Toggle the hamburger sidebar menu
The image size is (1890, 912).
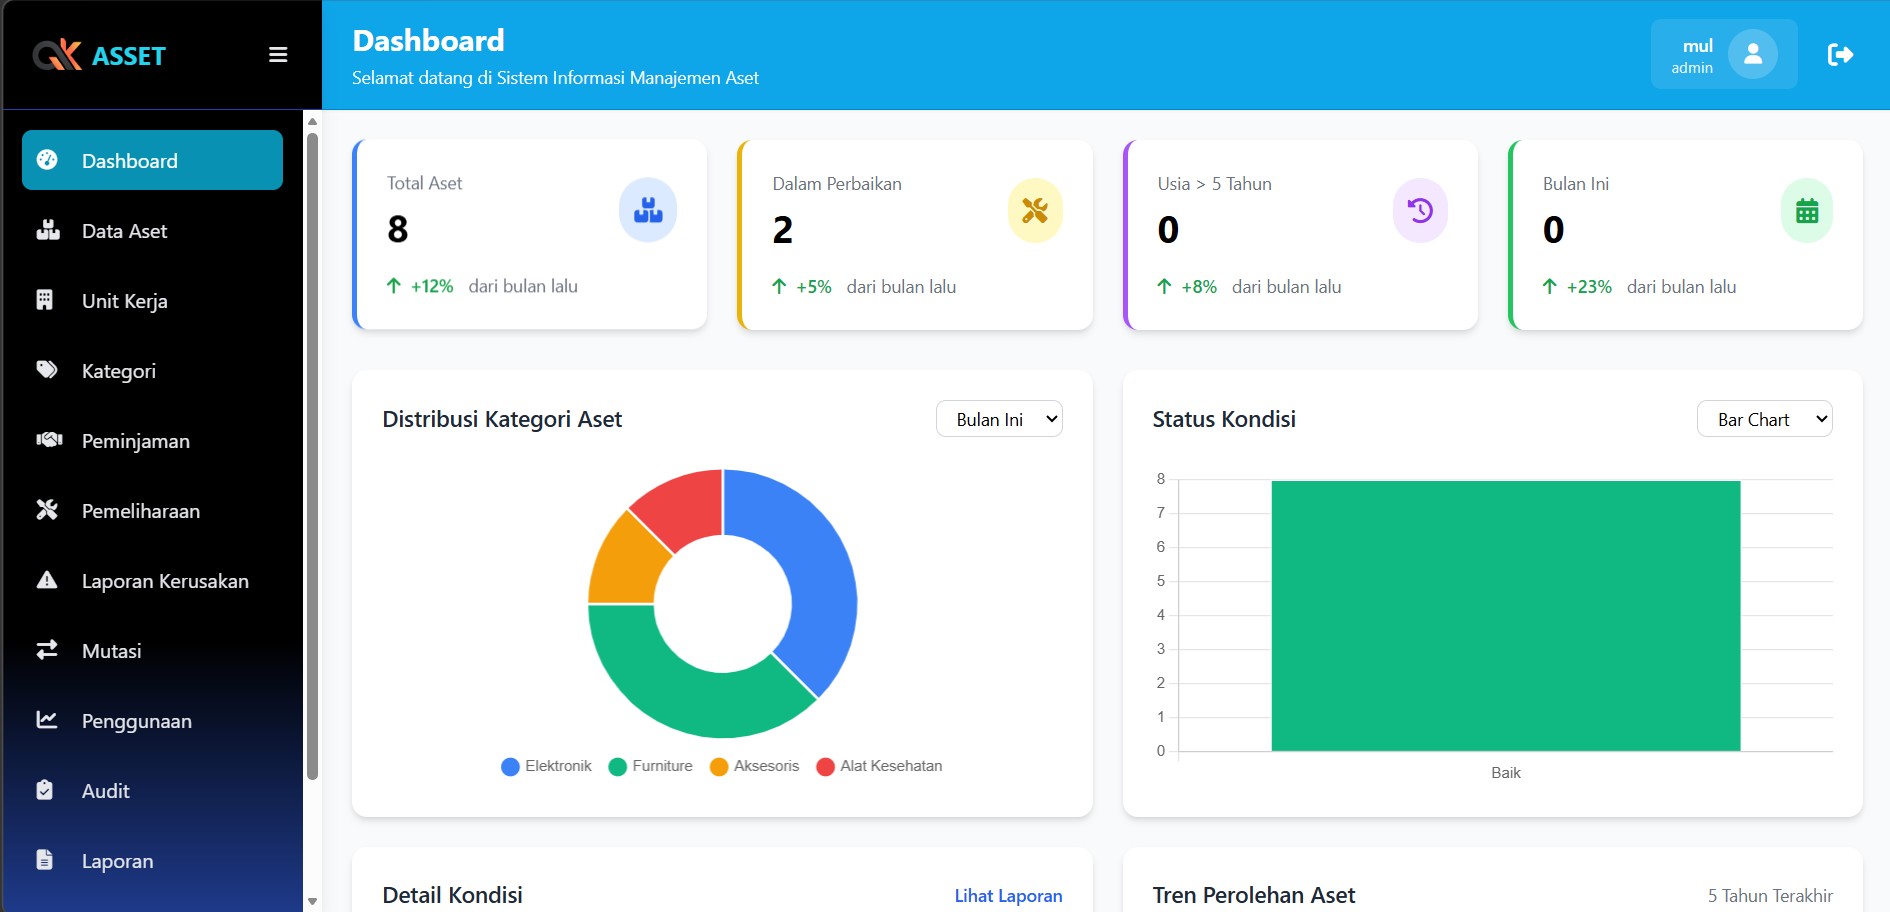[x=278, y=55]
